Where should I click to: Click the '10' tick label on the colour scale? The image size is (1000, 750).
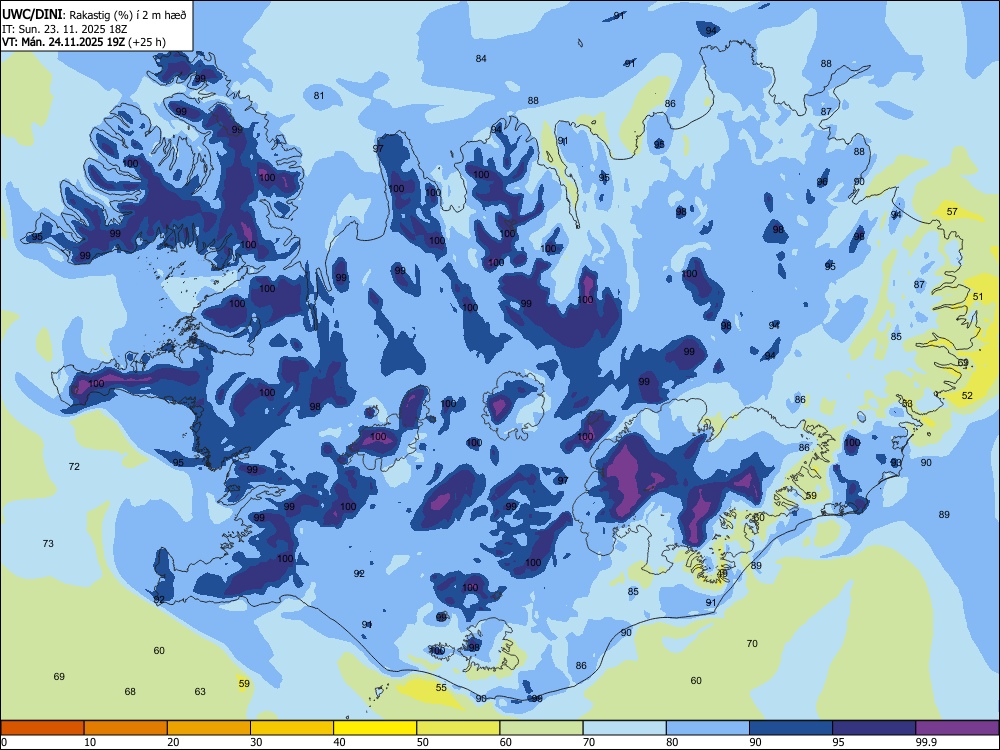tap(90, 742)
